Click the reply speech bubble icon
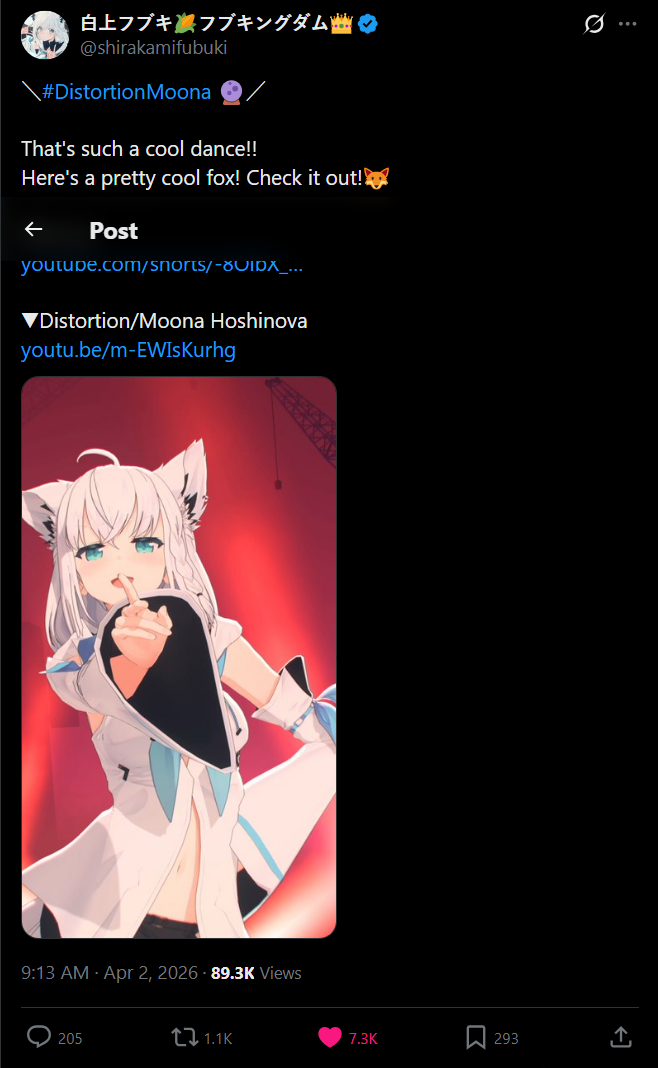 [39, 1037]
